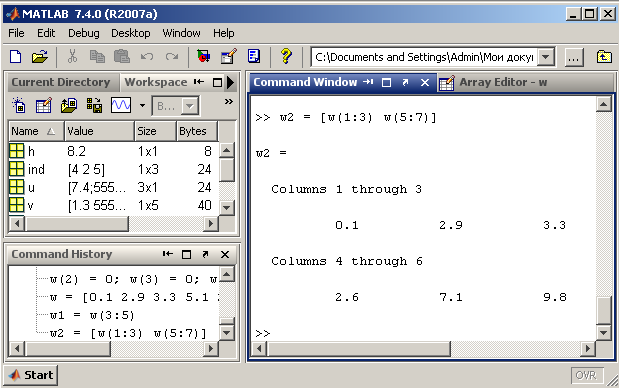Image resolution: width=619 pixels, height=388 pixels.
Task: Paste with the clipboard toolbar icon
Action: [x=122, y=57]
